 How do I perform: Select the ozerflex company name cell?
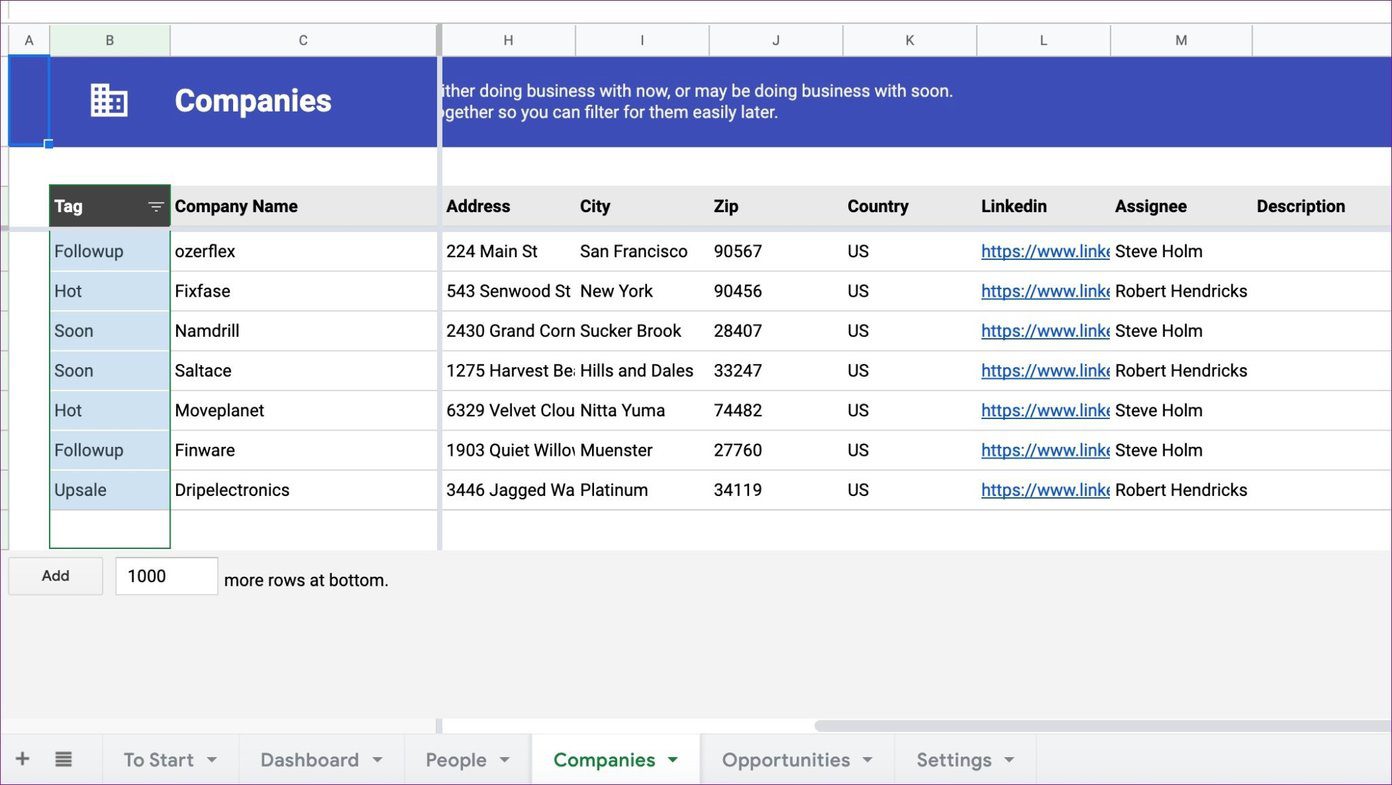click(x=304, y=251)
